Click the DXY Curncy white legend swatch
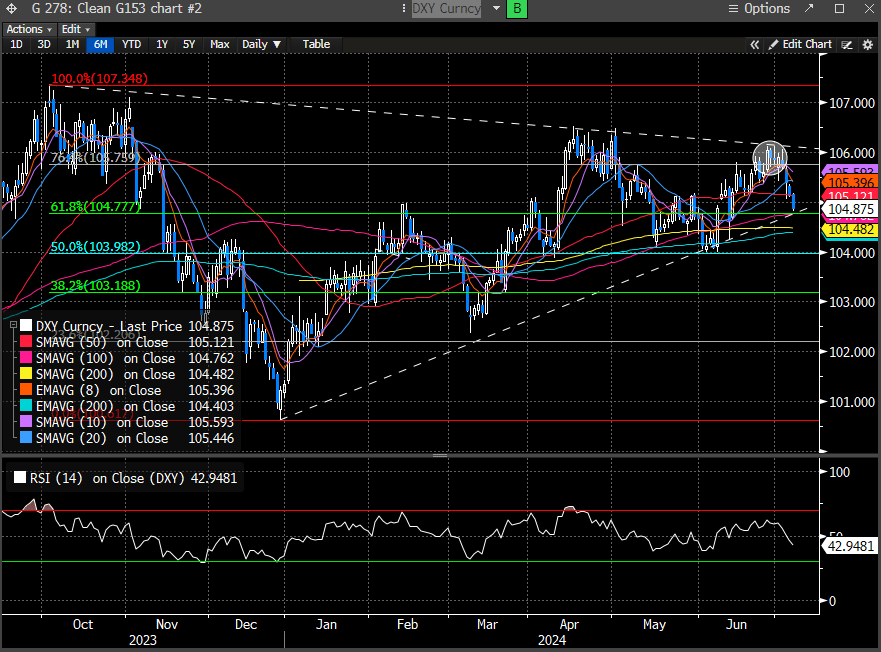This screenshot has height=652, width=881. [x=26, y=326]
